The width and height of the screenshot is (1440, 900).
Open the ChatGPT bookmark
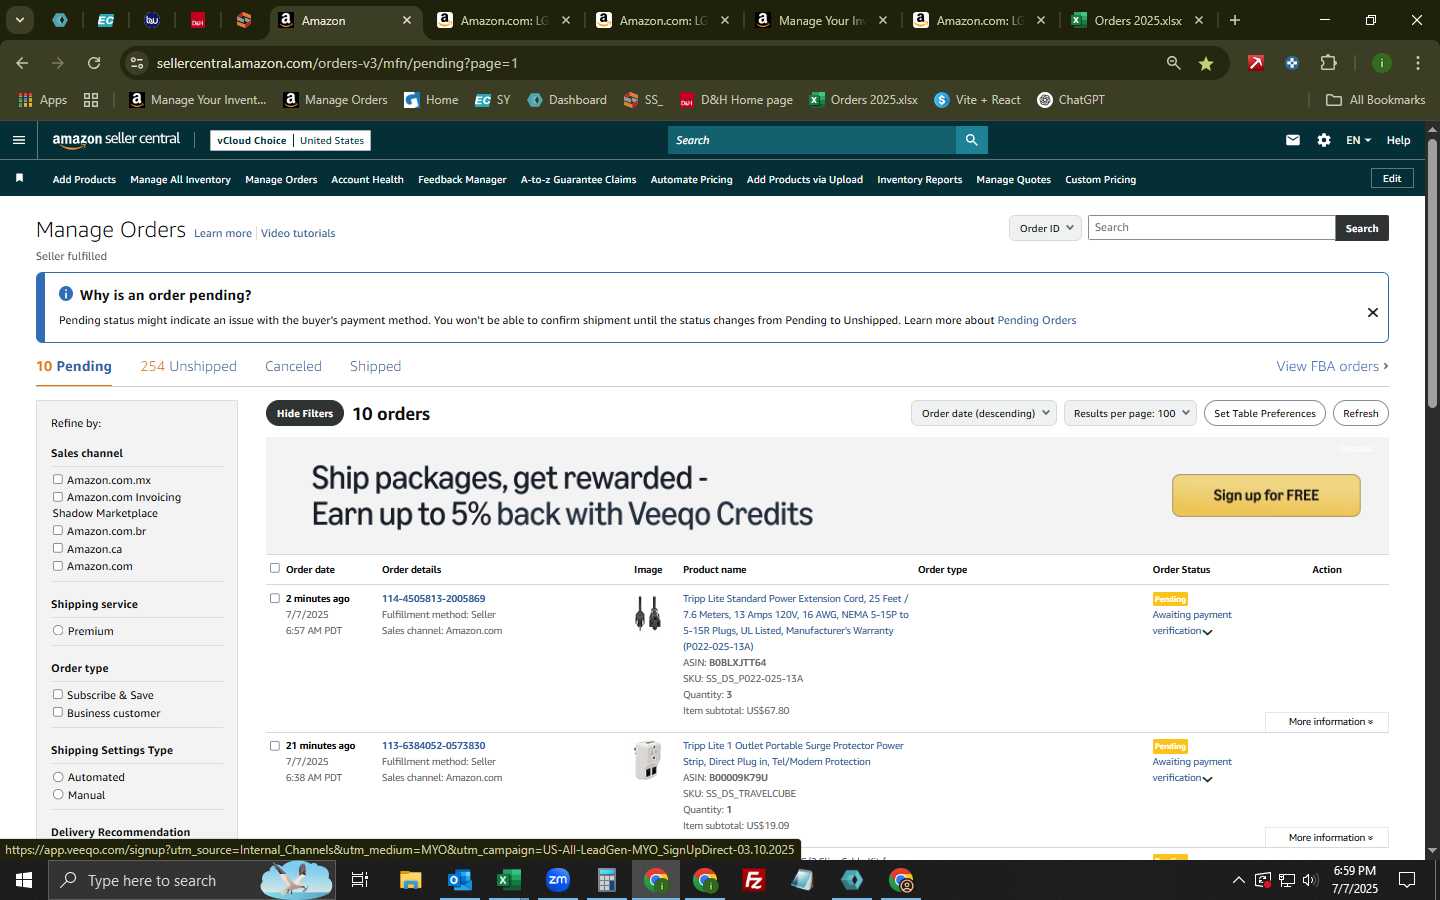(x=1071, y=100)
